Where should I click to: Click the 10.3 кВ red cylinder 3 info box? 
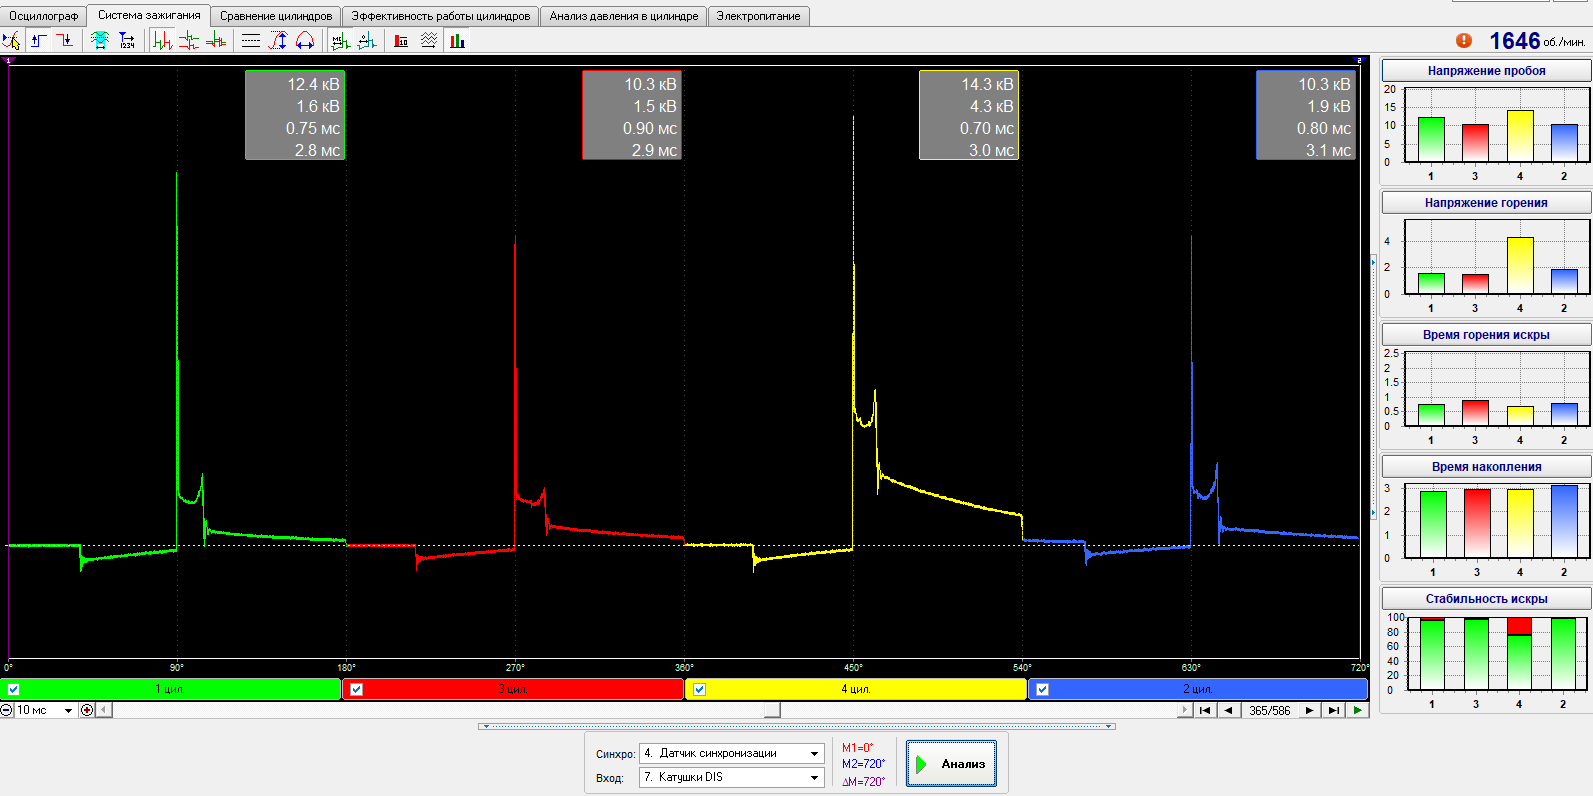pyautogui.click(x=632, y=115)
